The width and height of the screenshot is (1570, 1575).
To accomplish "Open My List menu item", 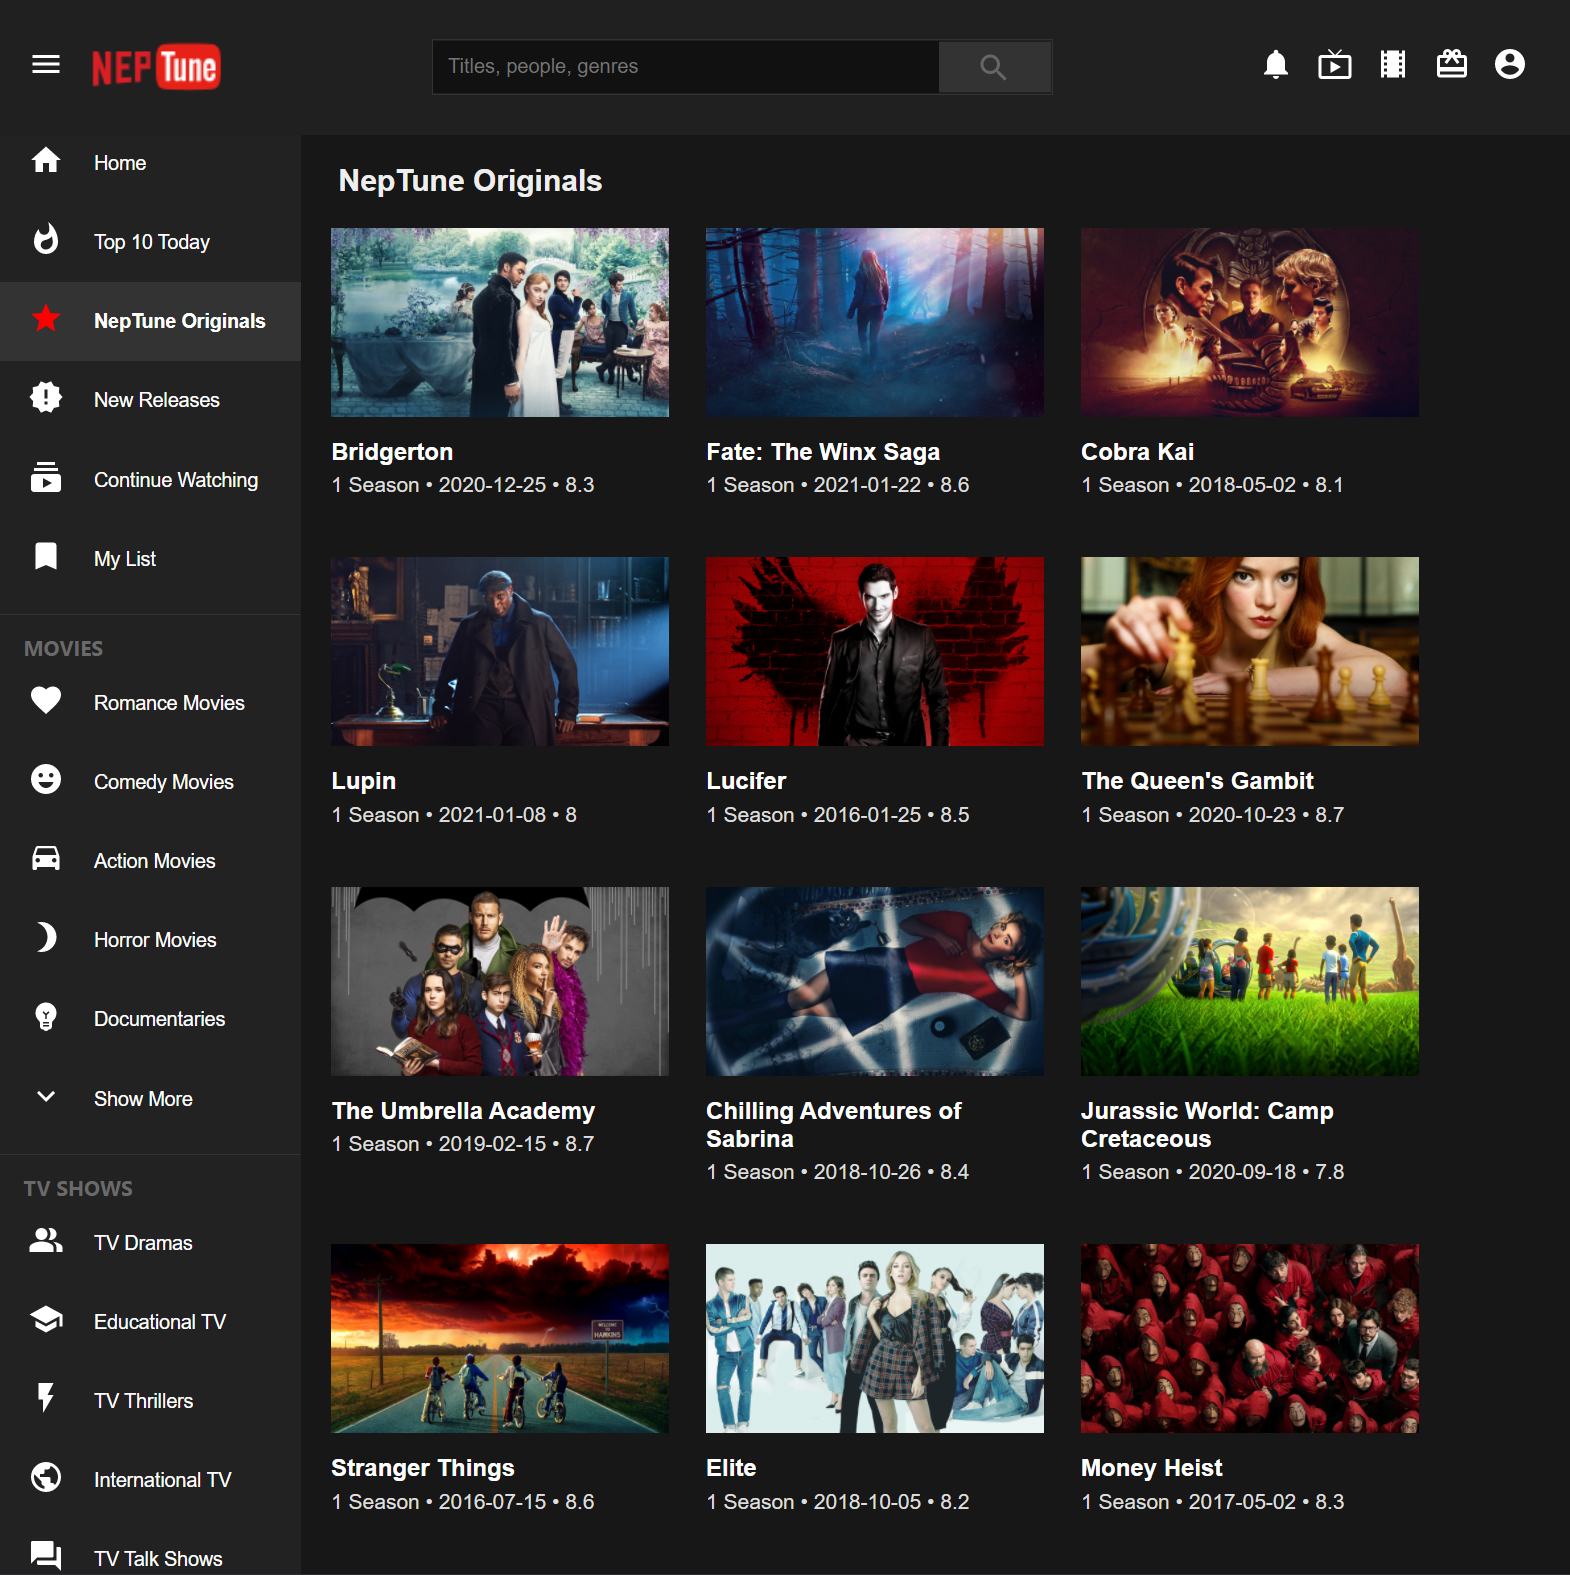I will [x=125, y=559].
